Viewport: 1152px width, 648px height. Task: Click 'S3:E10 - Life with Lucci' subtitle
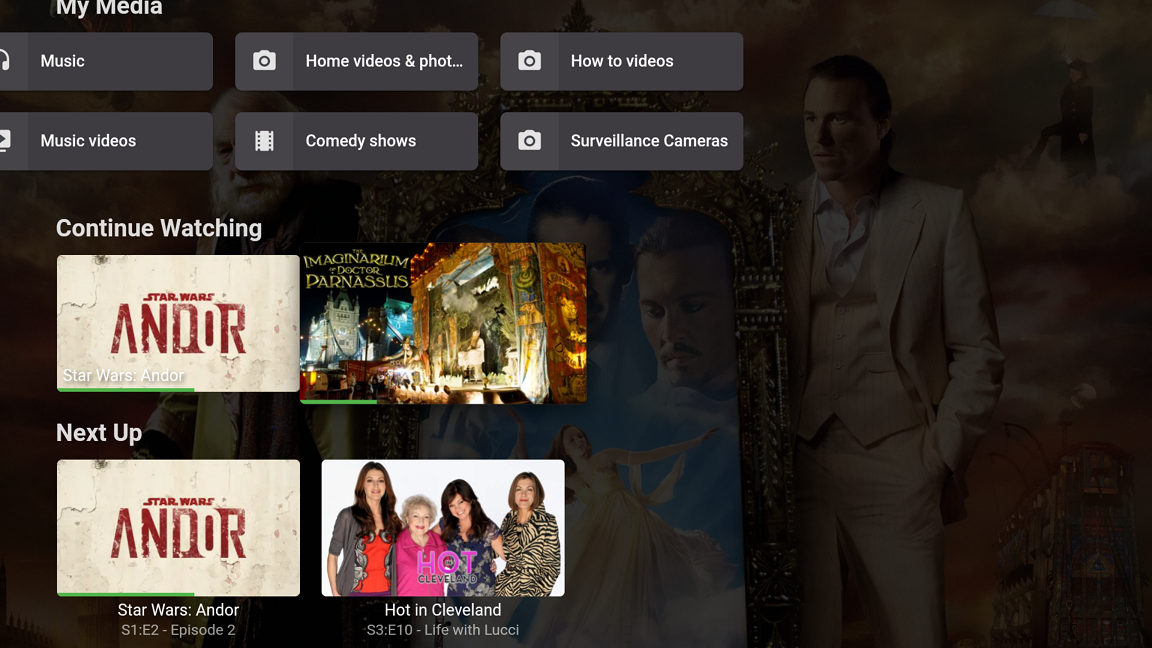(443, 630)
